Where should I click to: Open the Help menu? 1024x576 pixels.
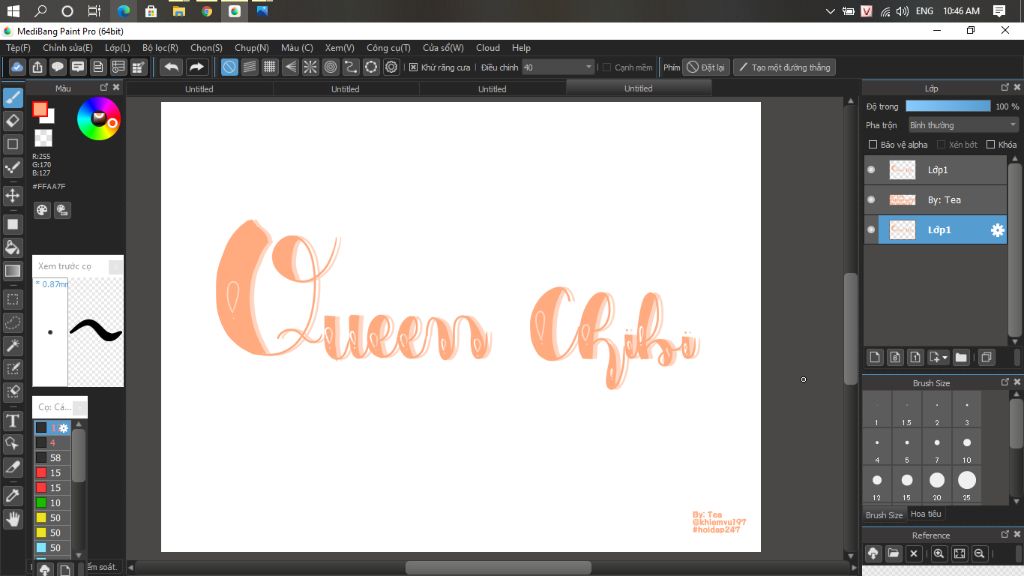[521, 48]
